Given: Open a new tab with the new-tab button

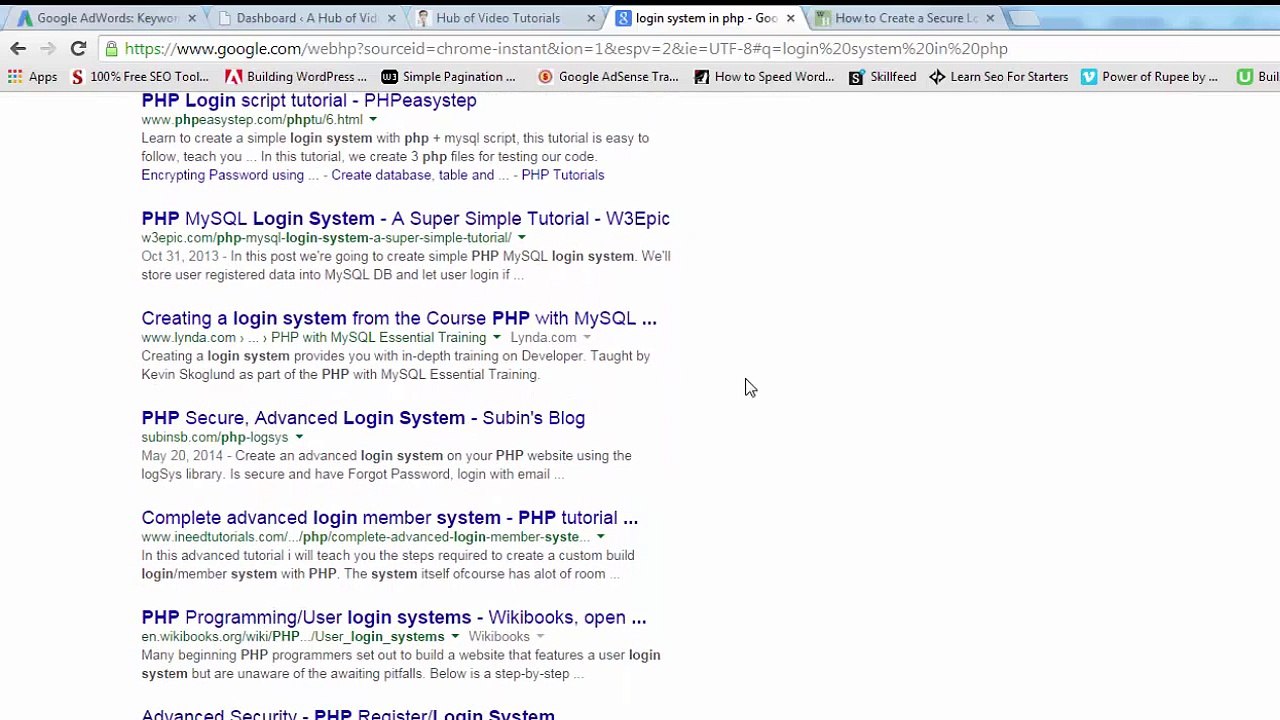Looking at the screenshot, I should tap(1024, 18).
